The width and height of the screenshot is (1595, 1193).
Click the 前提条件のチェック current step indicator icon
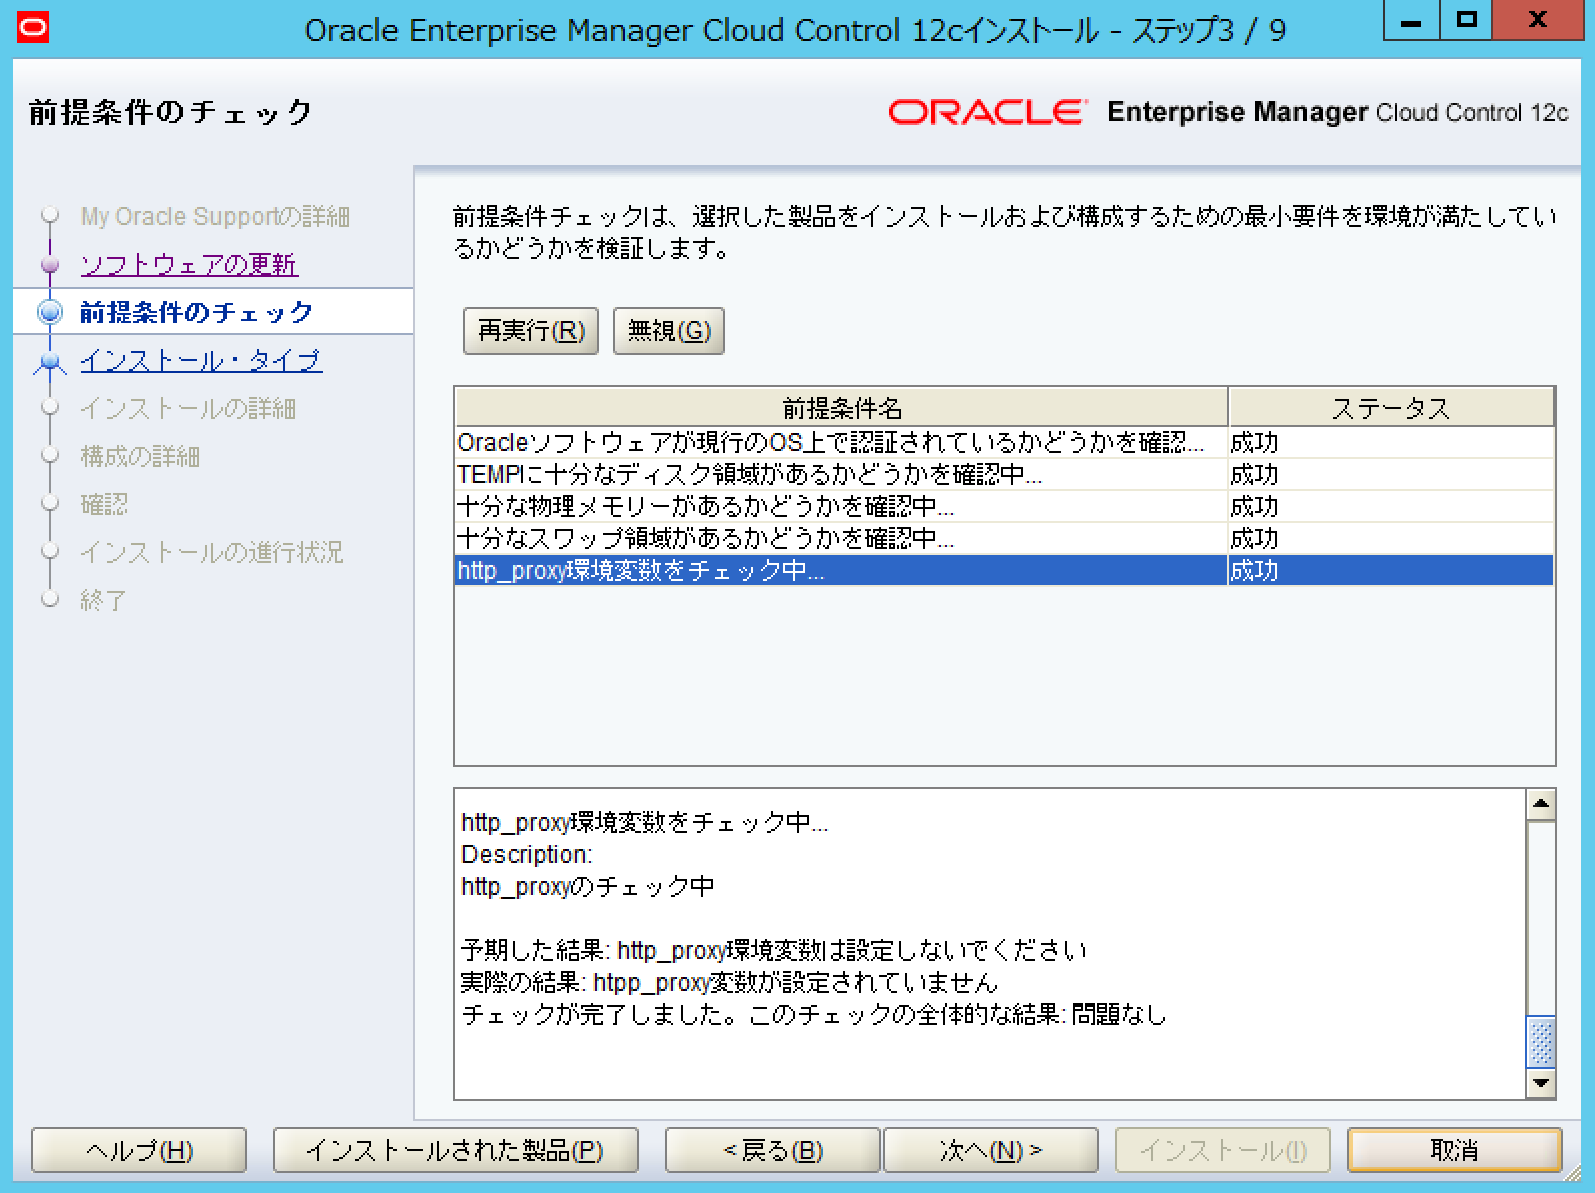(x=50, y=313)
